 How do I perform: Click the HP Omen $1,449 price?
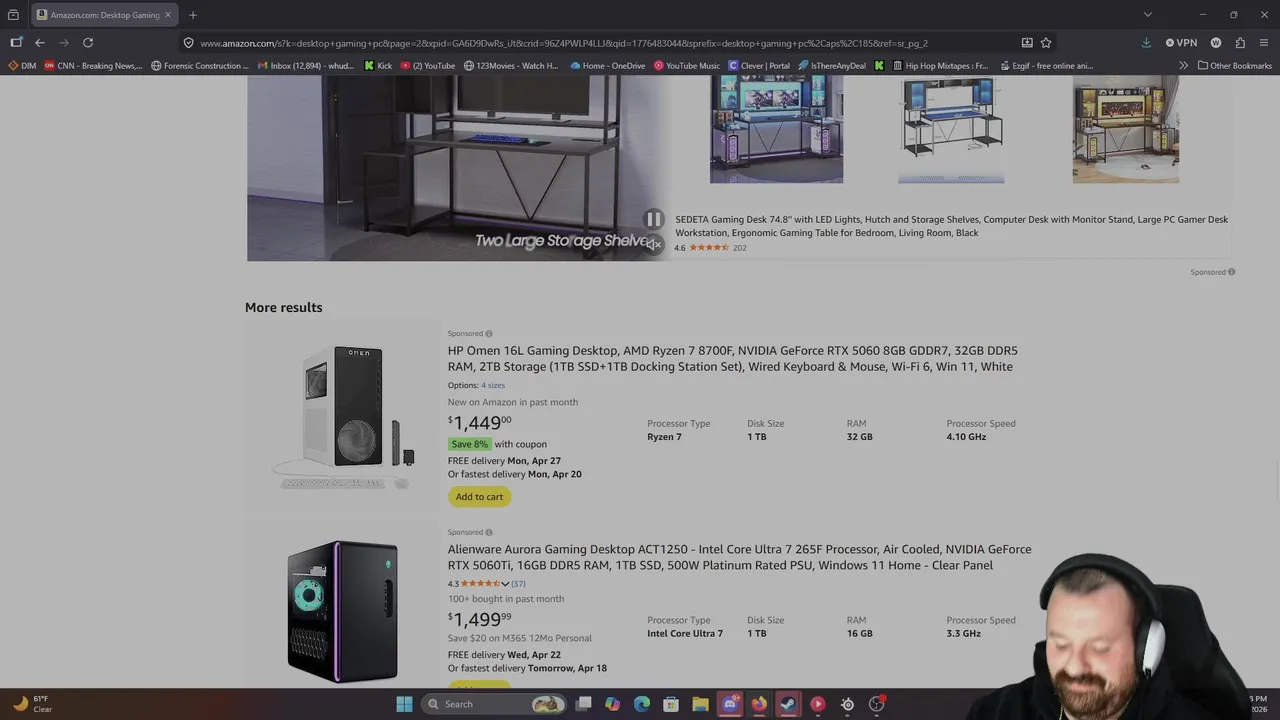[x=479, y=423]
